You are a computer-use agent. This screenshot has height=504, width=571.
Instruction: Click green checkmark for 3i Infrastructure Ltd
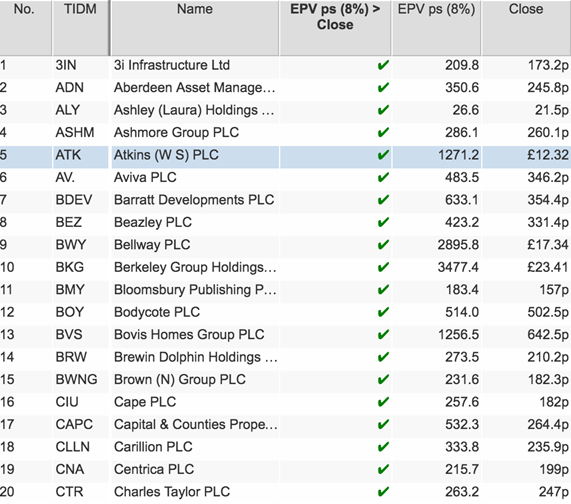(x=383, y=65)
